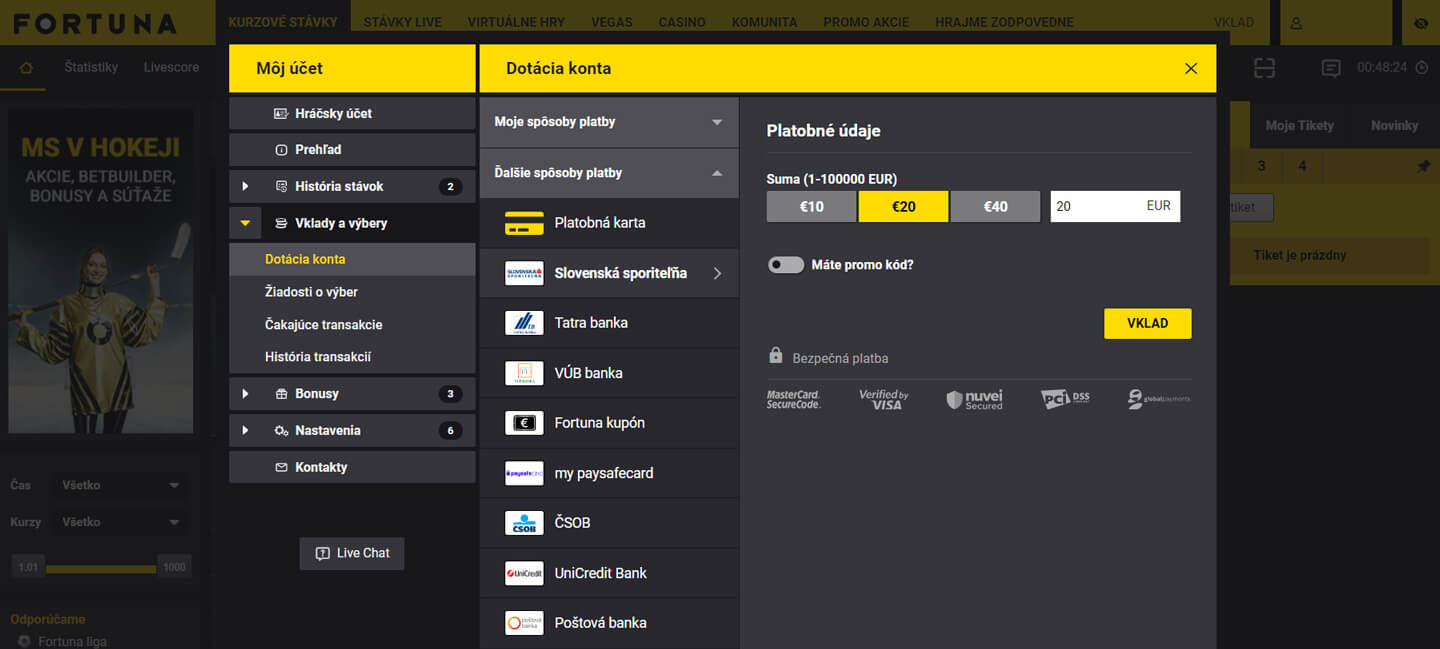This screenshot has width=1440, height=649.
Task: Click the pin icon in ticket panel
Action: coord(1424,166)
